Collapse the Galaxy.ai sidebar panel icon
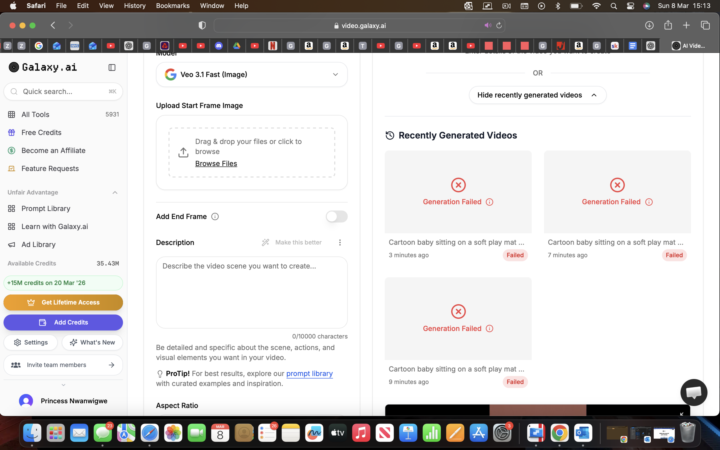Screen dimensions: 720x450 click(x=112, y=68)
